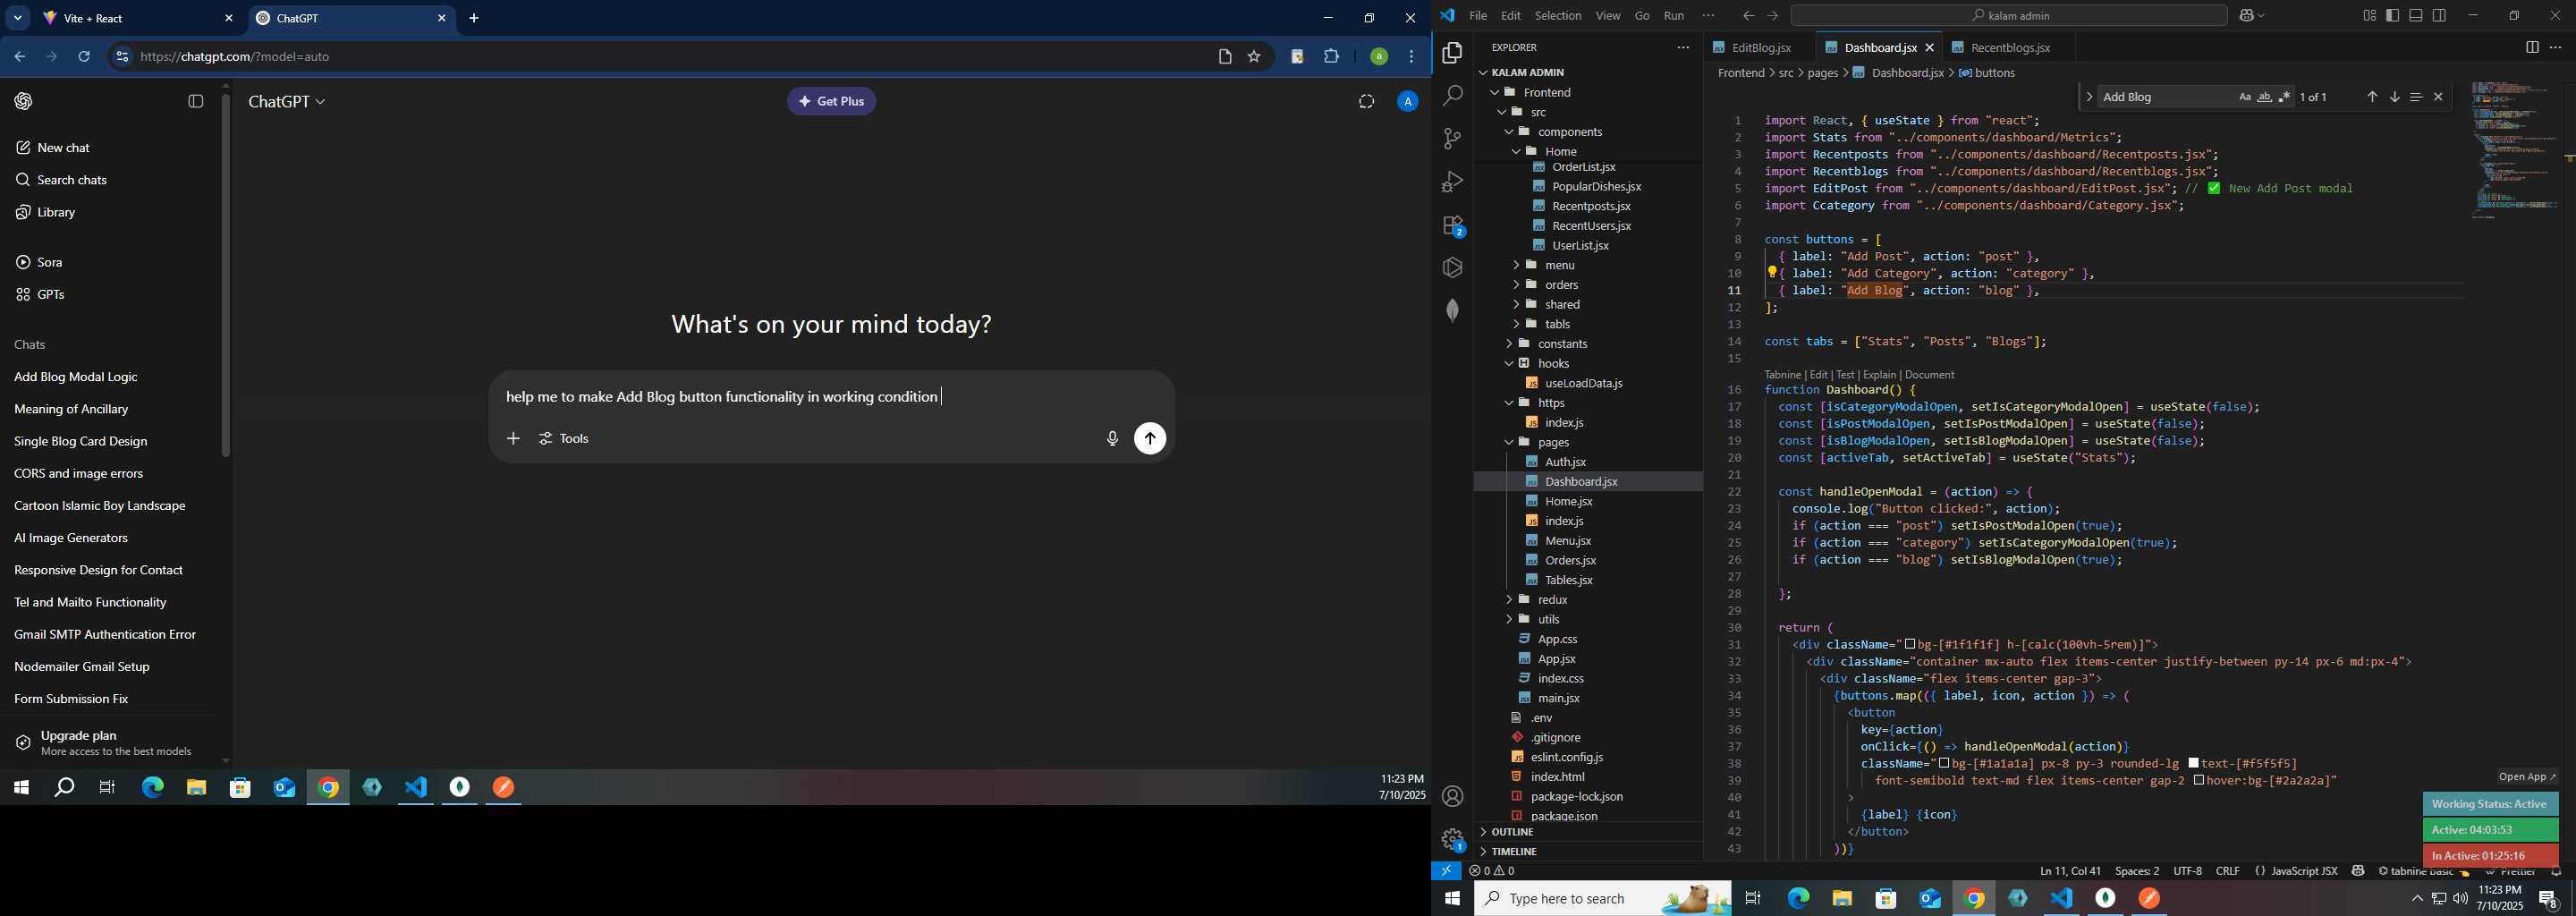Click the Chrome address bar URL
The width and height of the screenshot is (2576, 916).
point(235,57)
